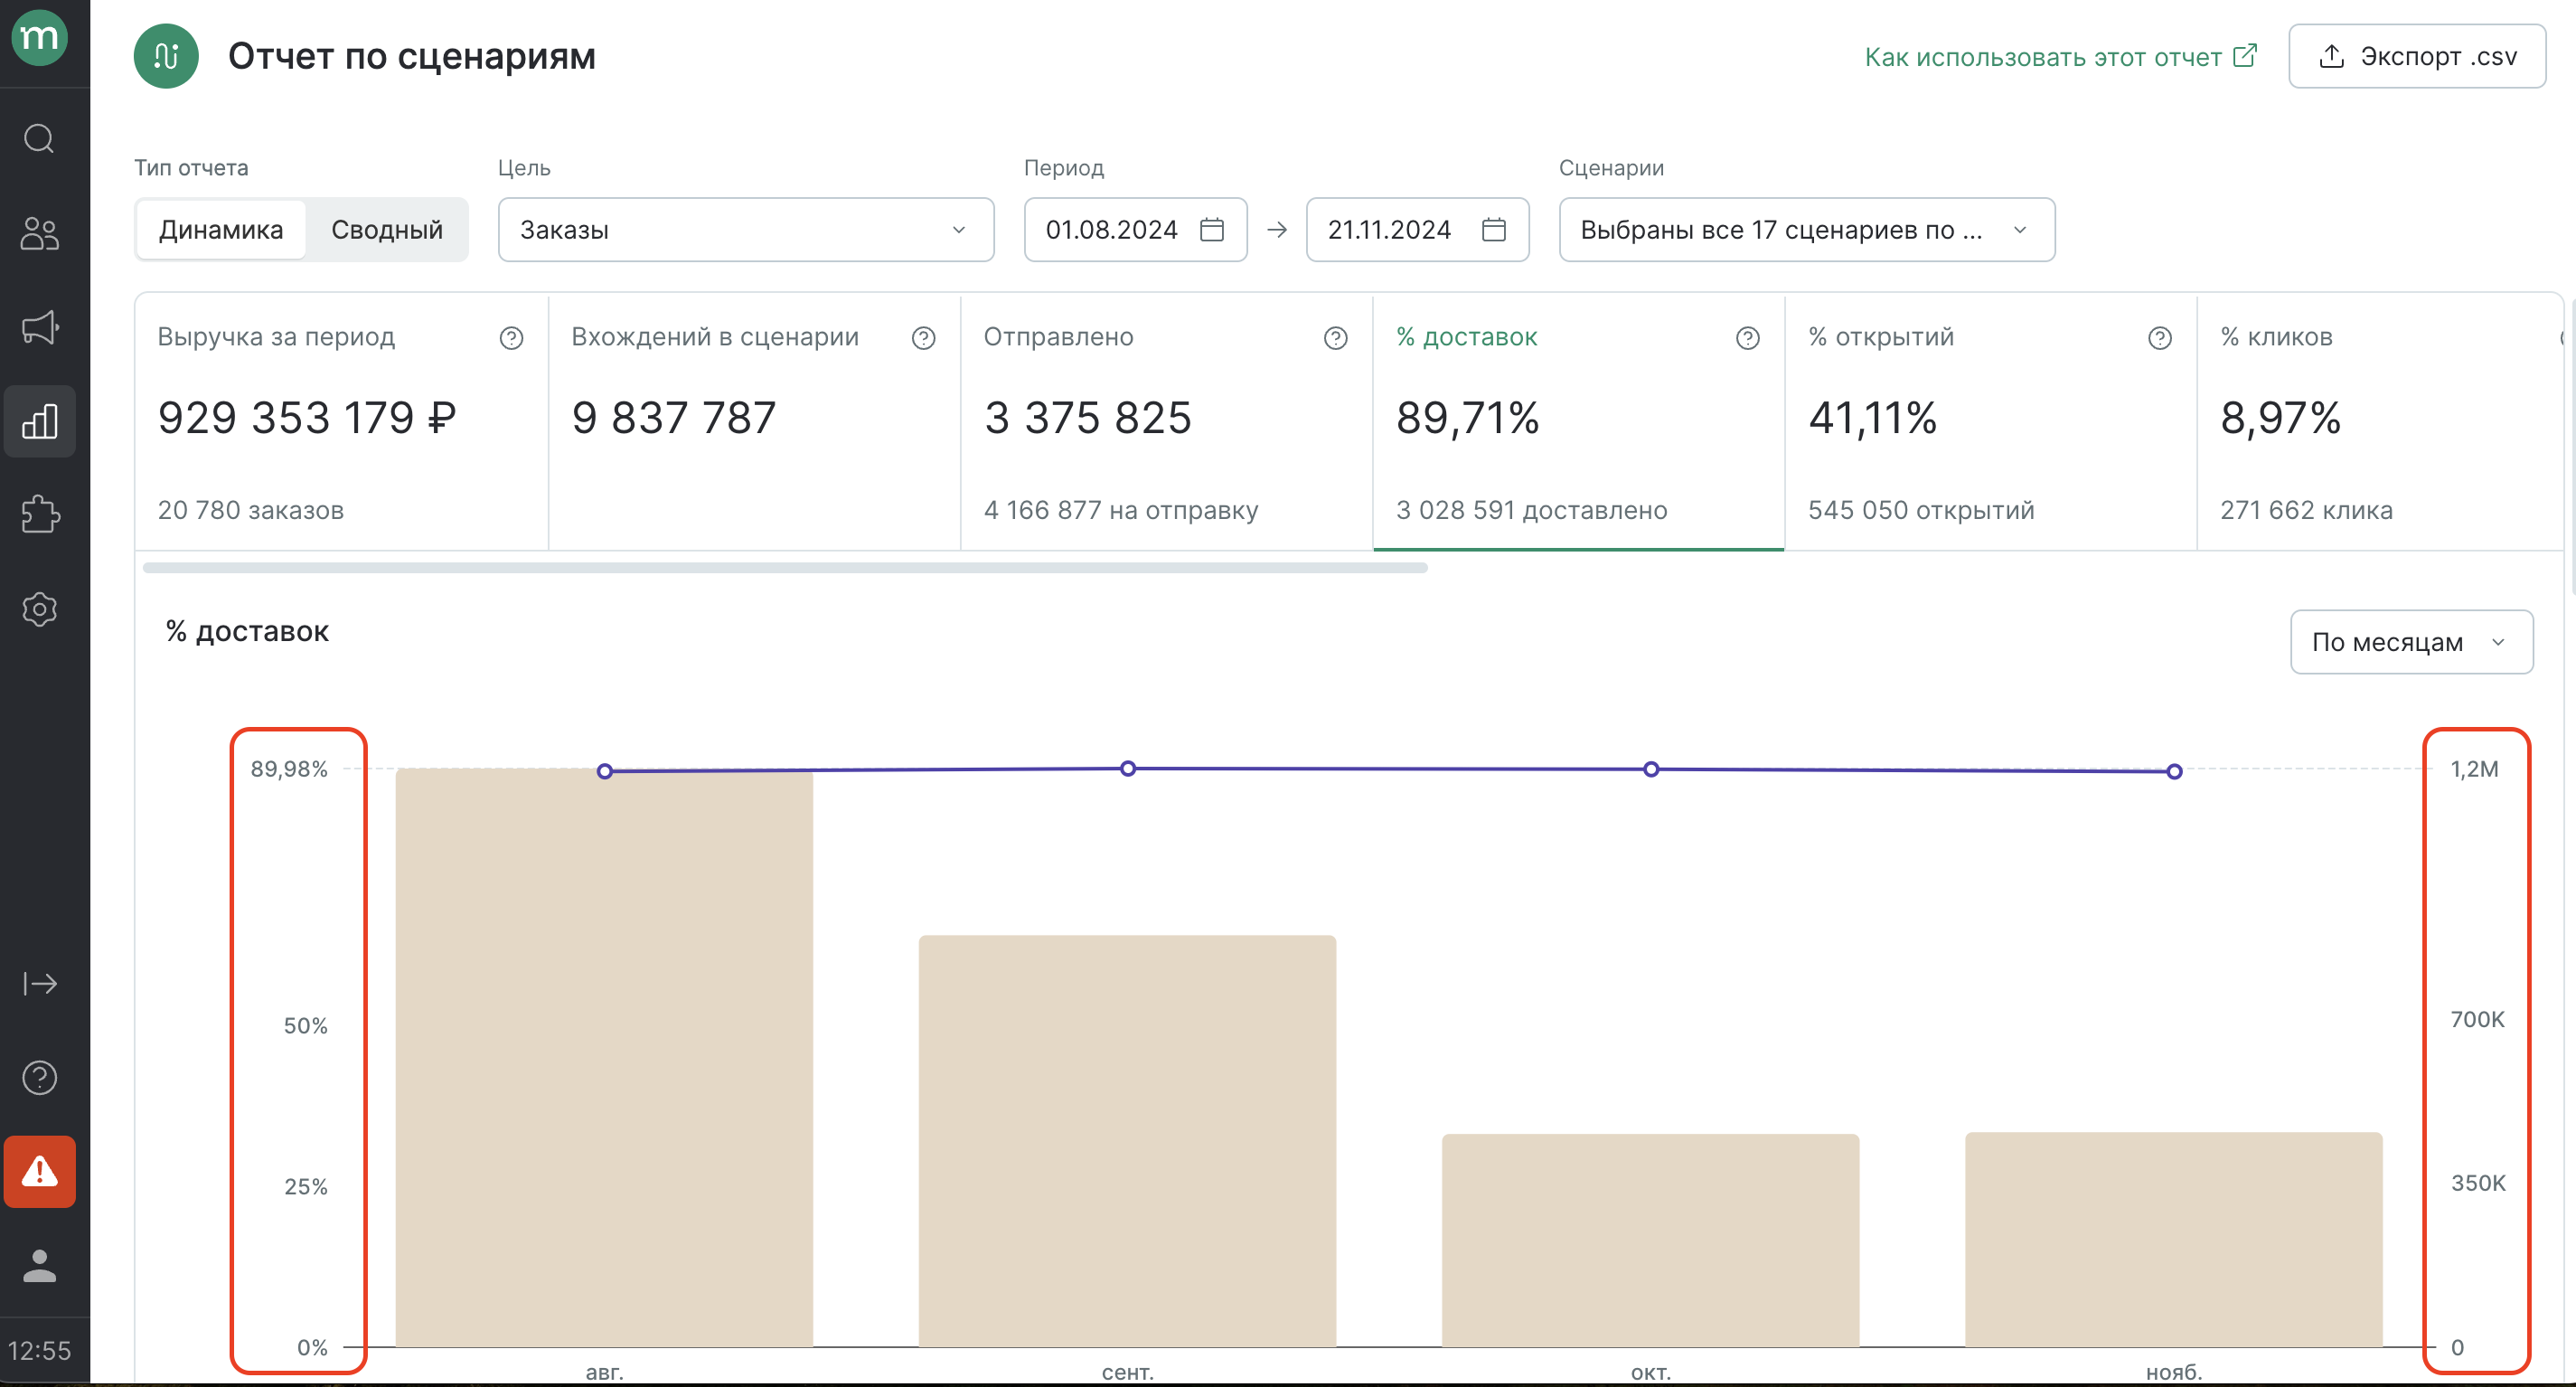
Task: Open the reports bar chart icon
Action: [39, 421]
